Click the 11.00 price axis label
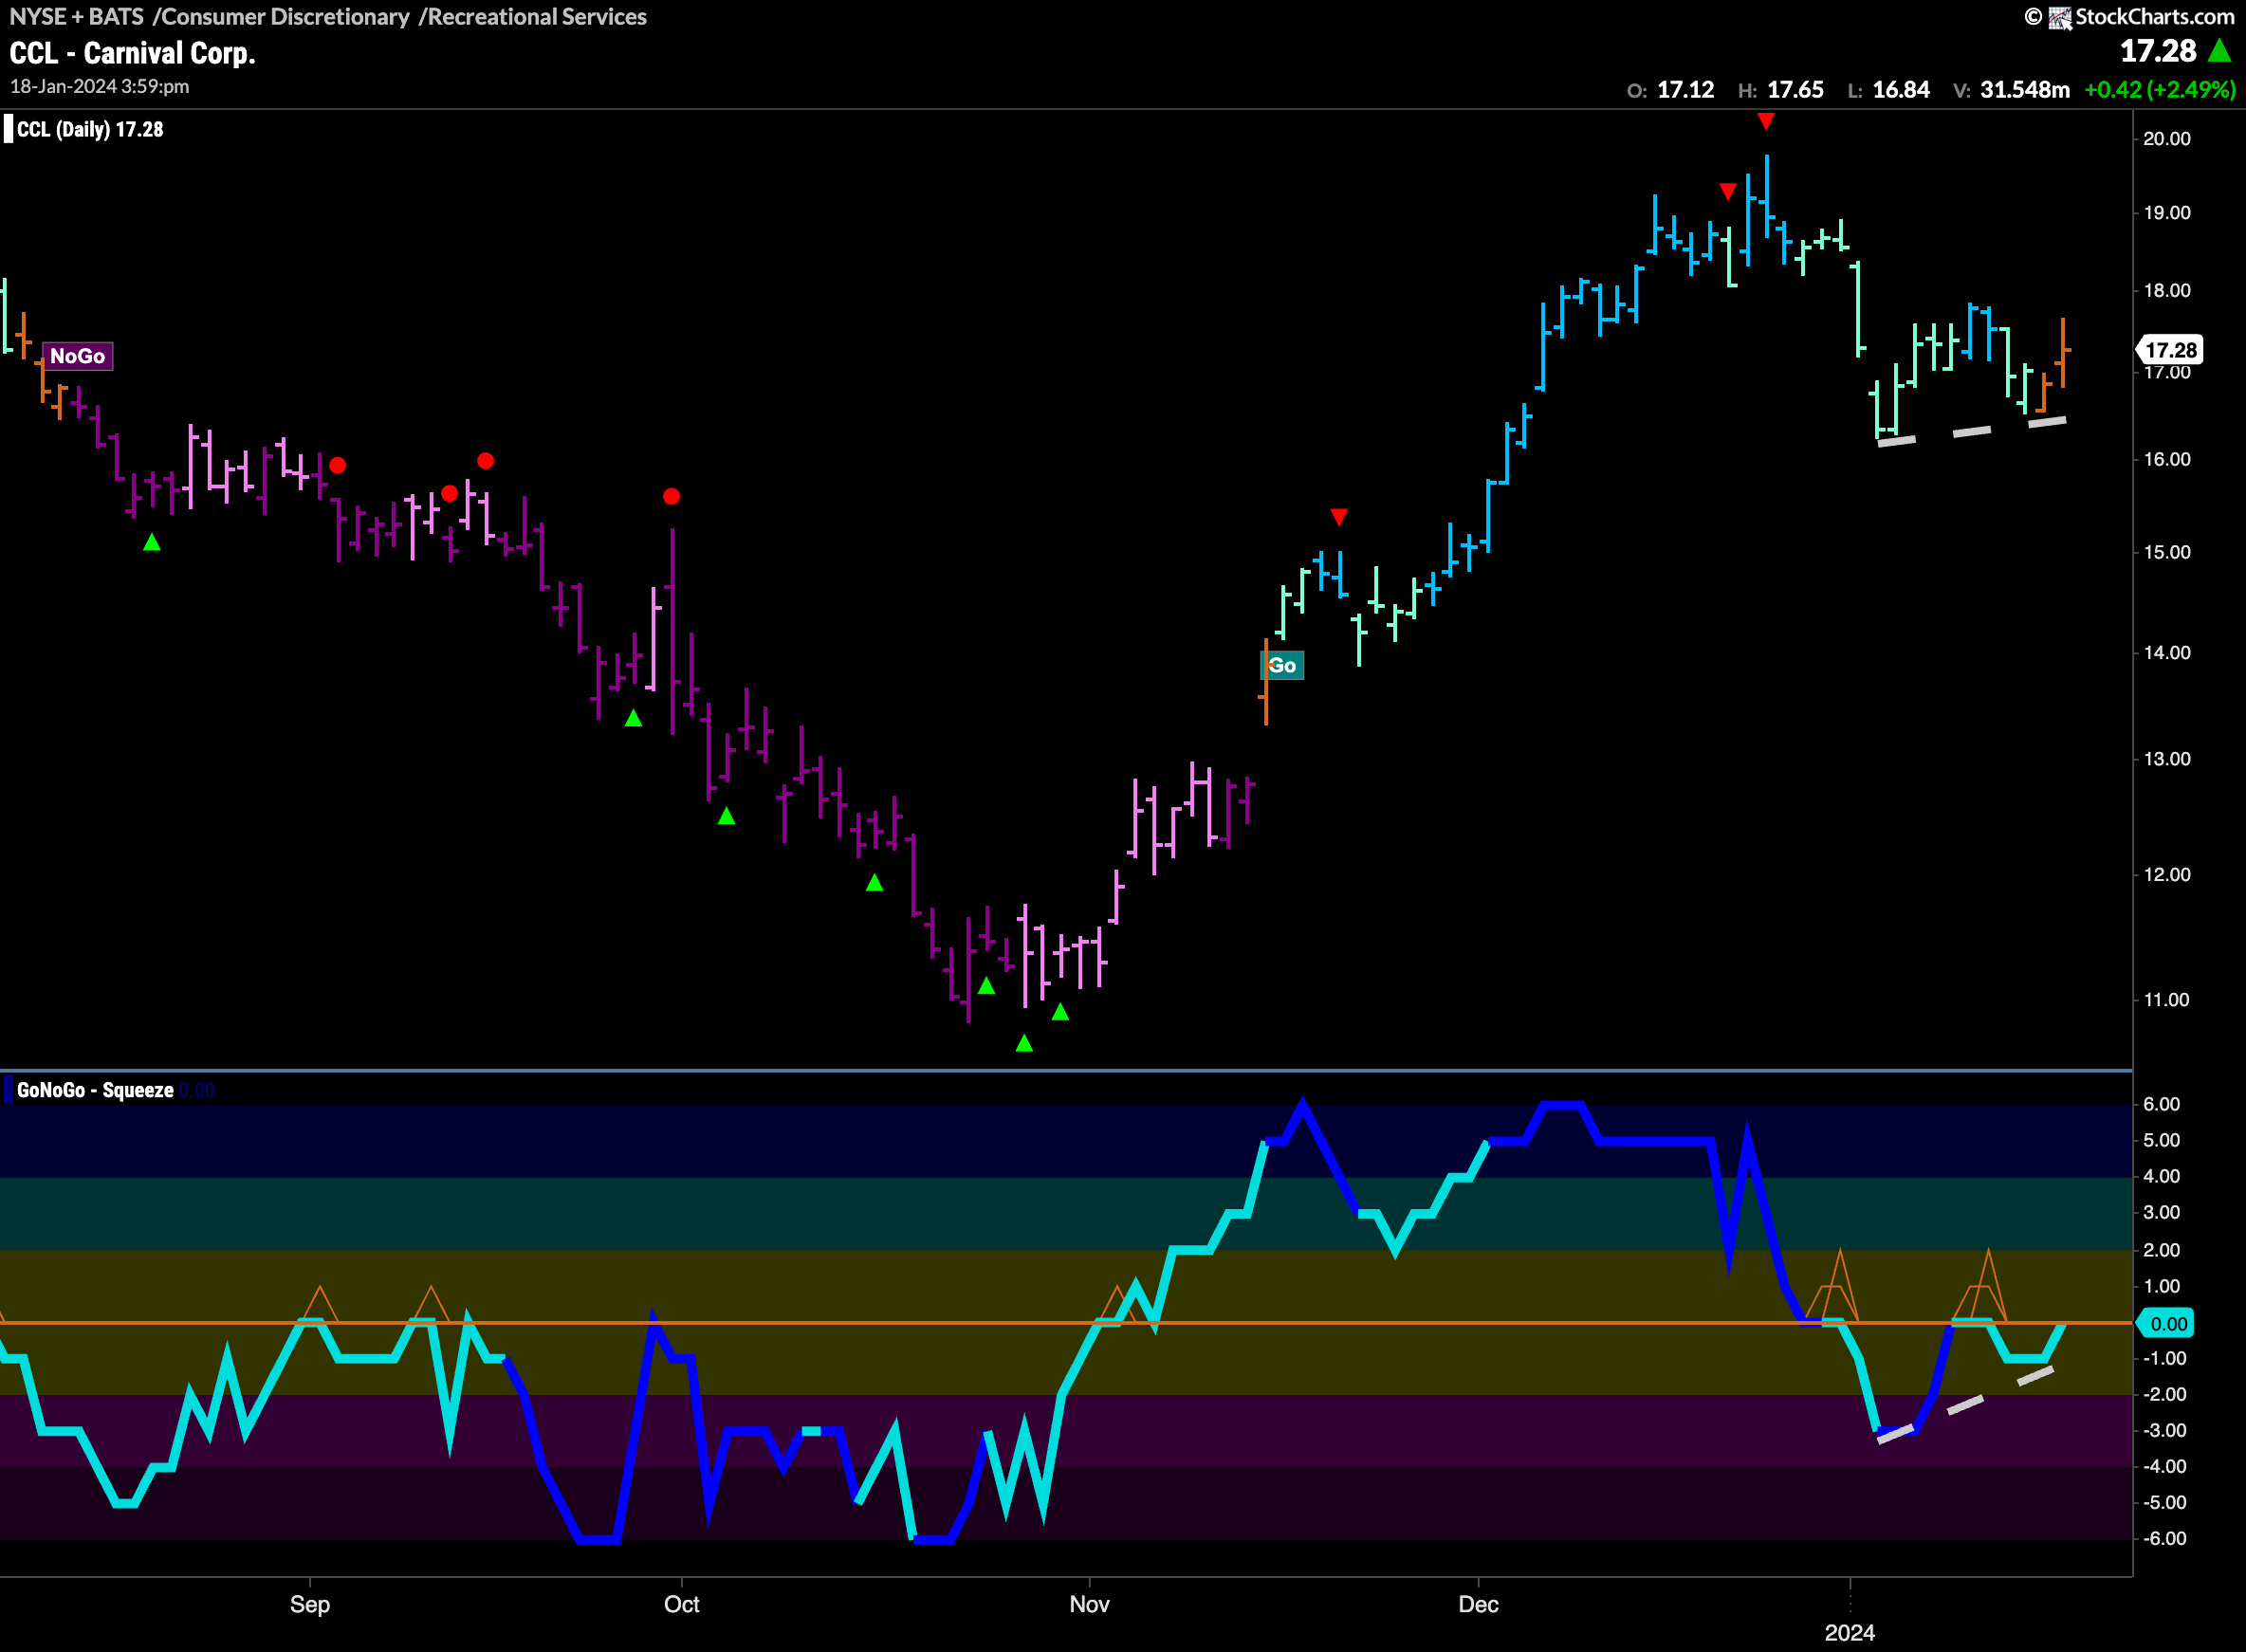Image resolution: width=2246 pixels, height=1652 pixels. pyautogui.click(x=2167, y=1000)
